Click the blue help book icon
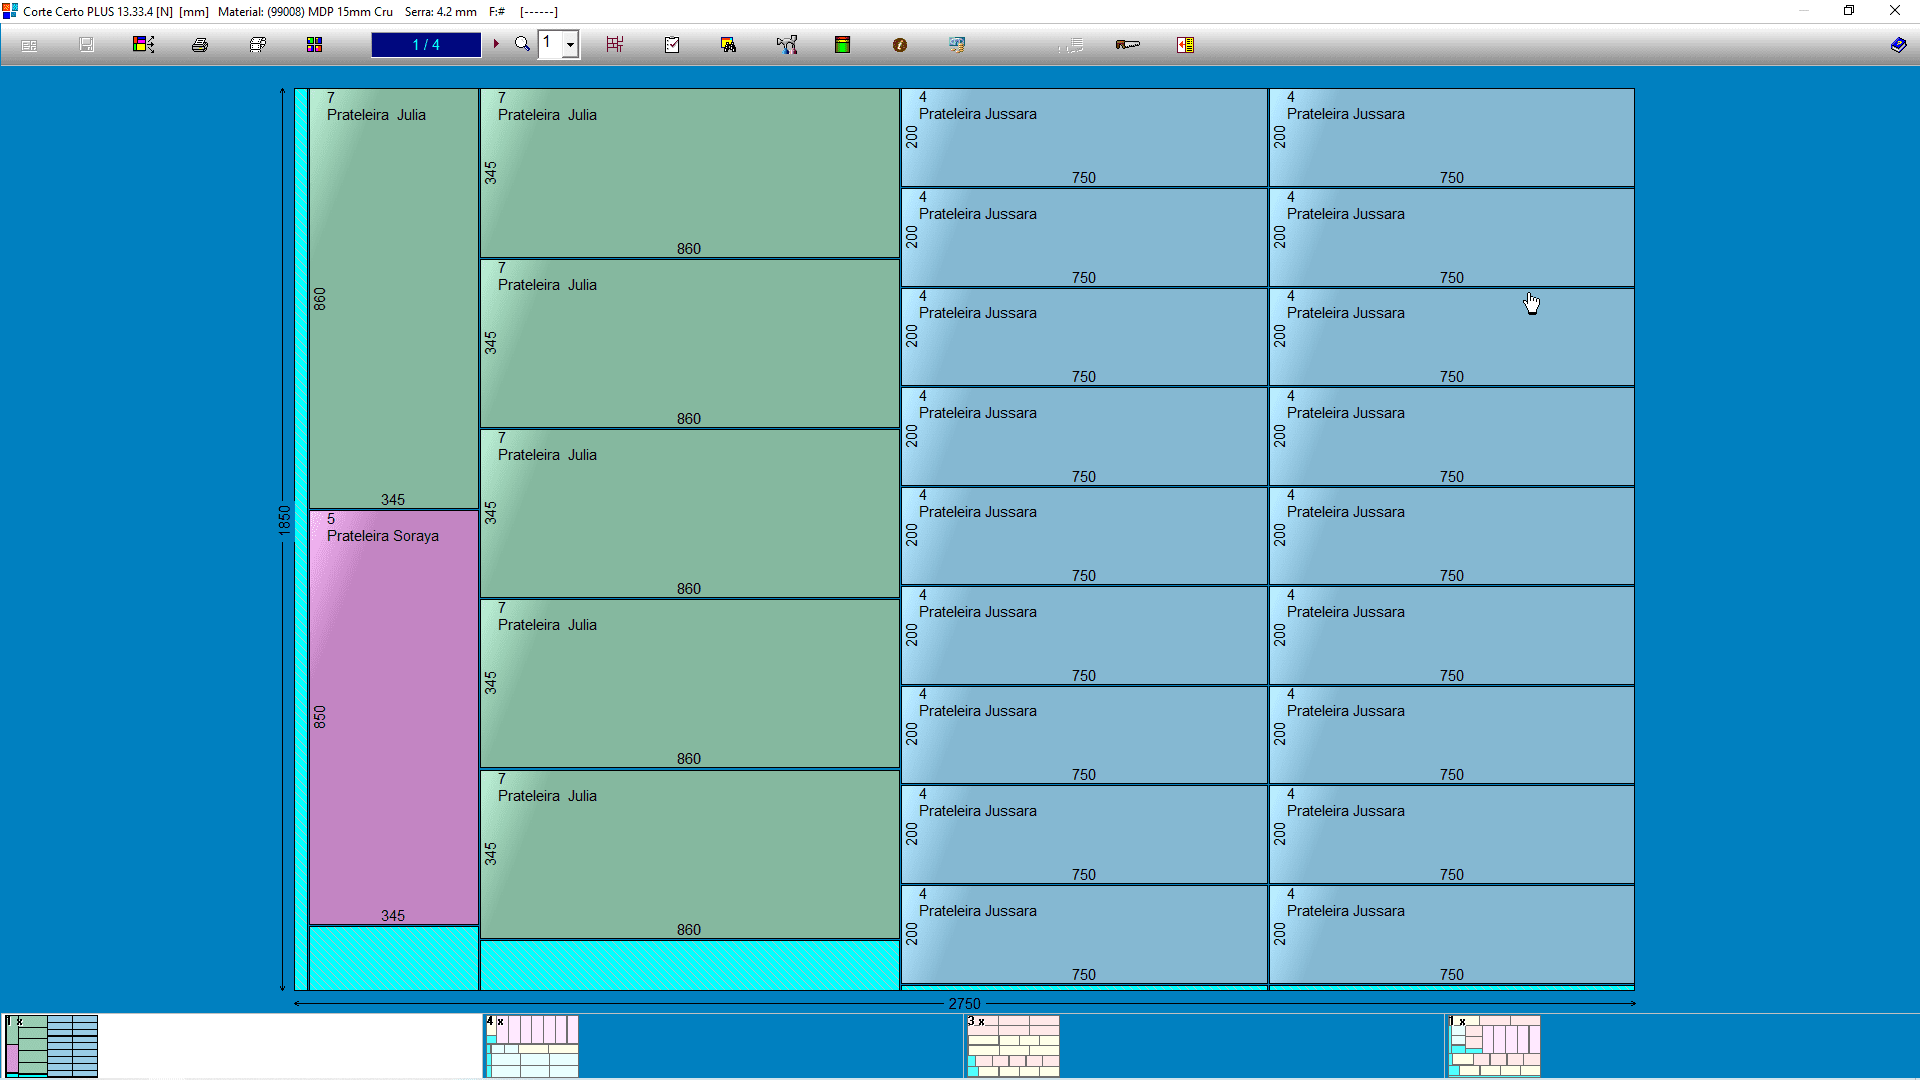Image resolution: width=1920 pixels, height=1080 pixels. click(1898, 45)
